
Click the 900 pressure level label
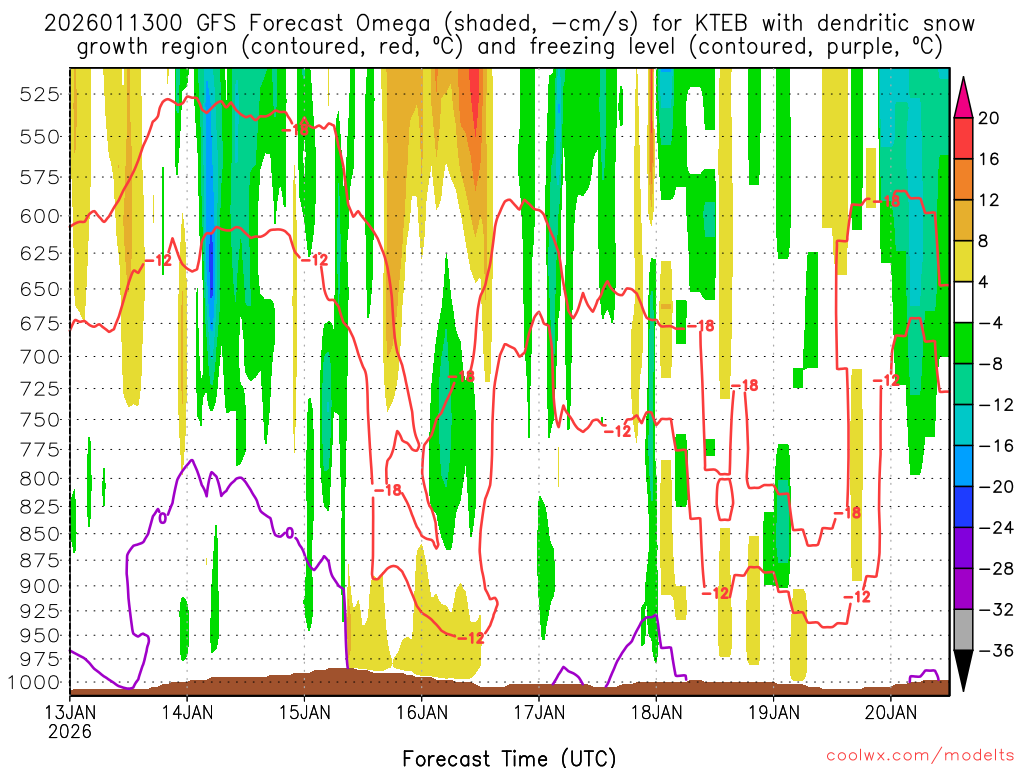[x=40, y=586]
